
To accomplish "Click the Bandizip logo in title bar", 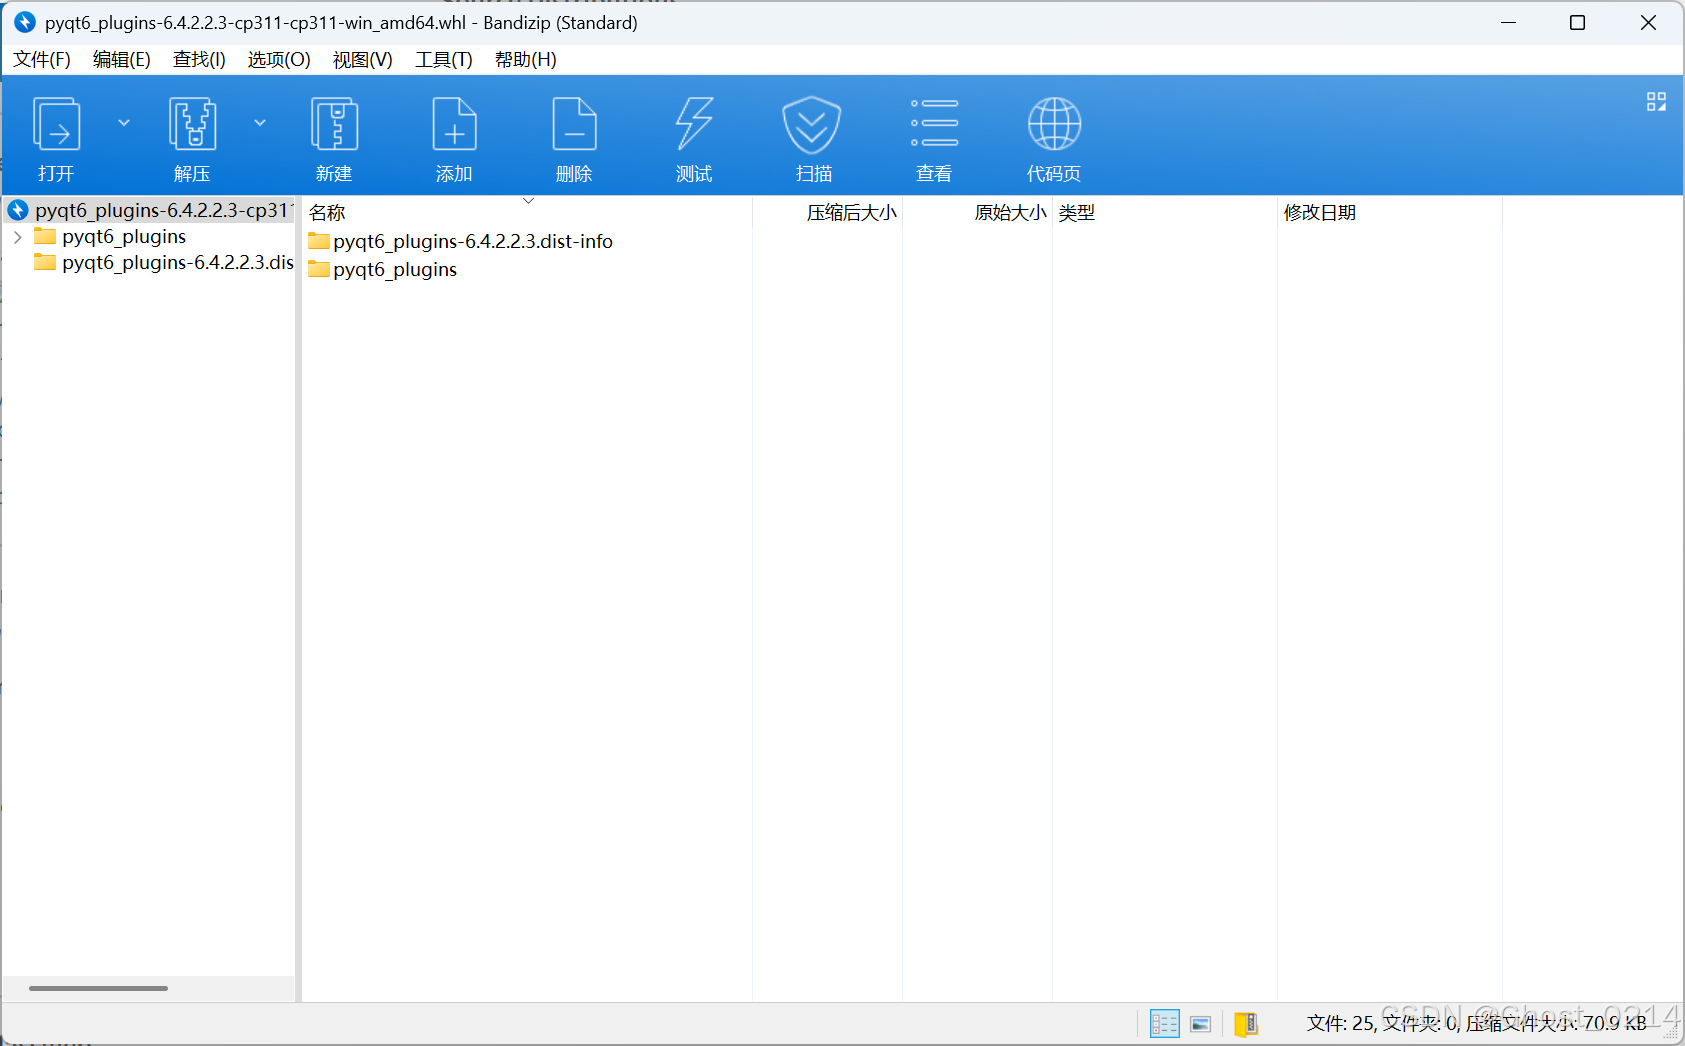I will point(24,22).
